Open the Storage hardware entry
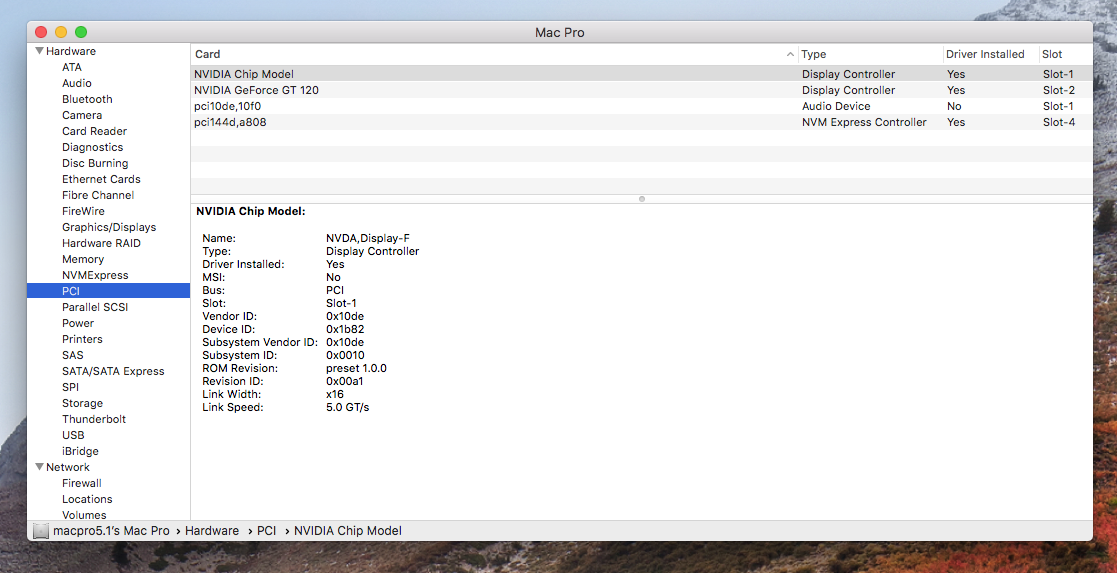1117x573 pixels. coord(82,403)
